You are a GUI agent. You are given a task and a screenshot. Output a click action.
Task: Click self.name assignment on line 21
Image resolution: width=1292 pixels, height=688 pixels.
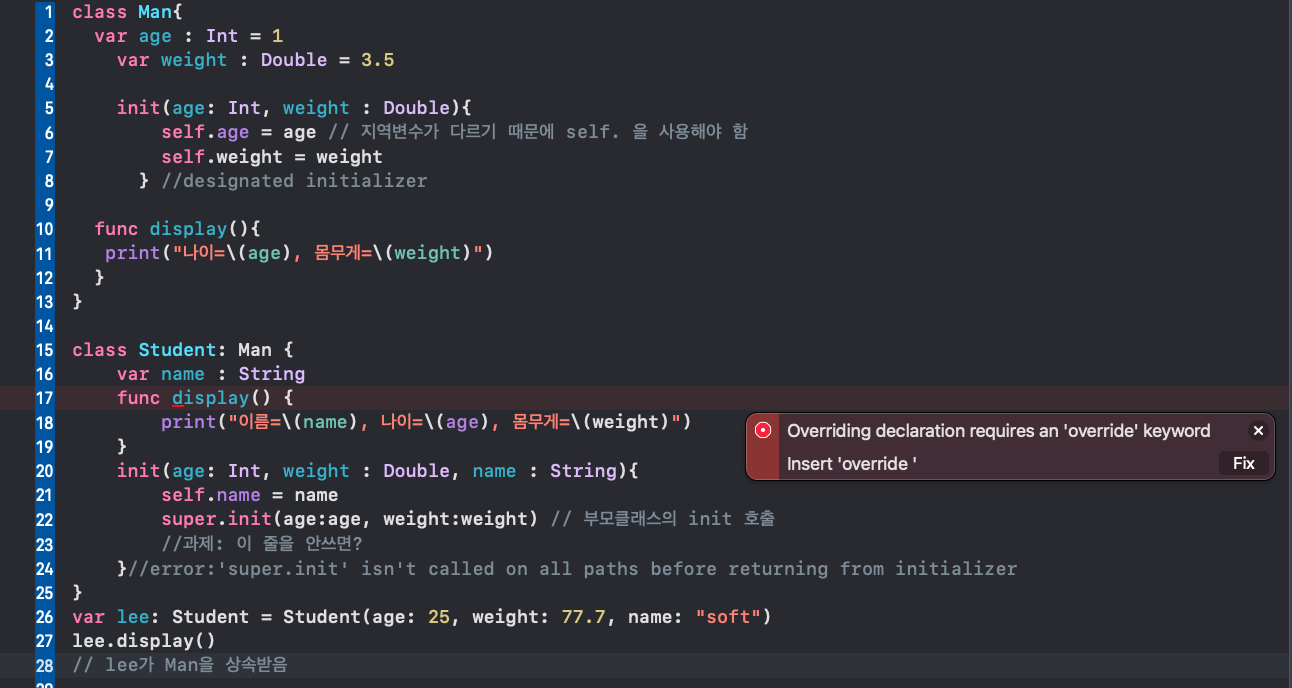250,495
